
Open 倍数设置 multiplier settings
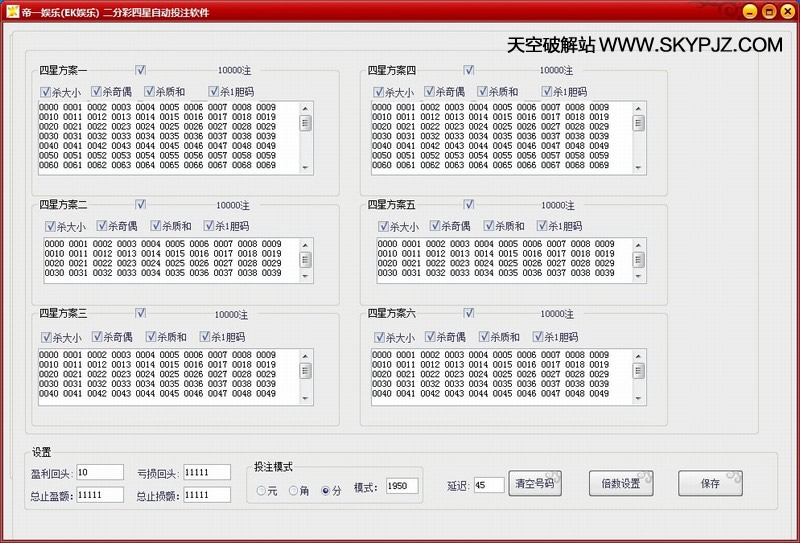point(620,484)
